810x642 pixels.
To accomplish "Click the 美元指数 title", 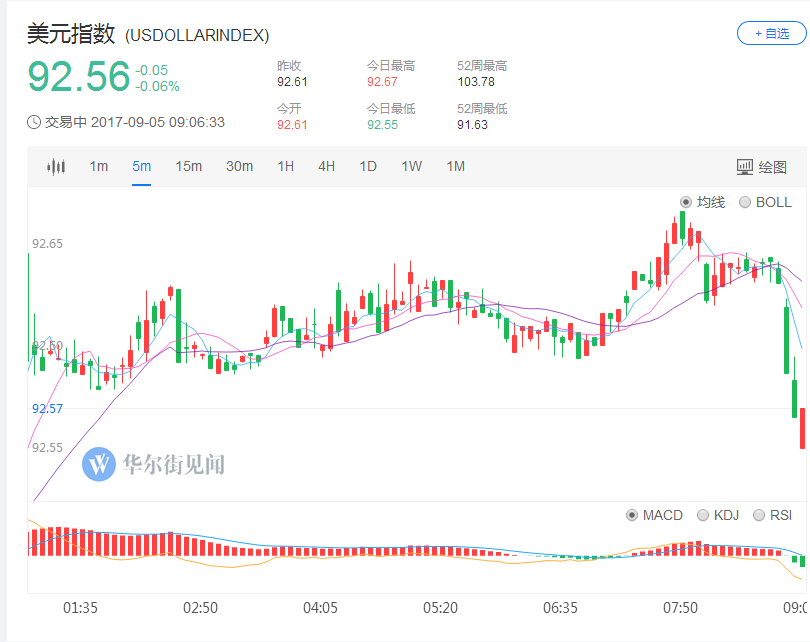I will coord(71,34).
